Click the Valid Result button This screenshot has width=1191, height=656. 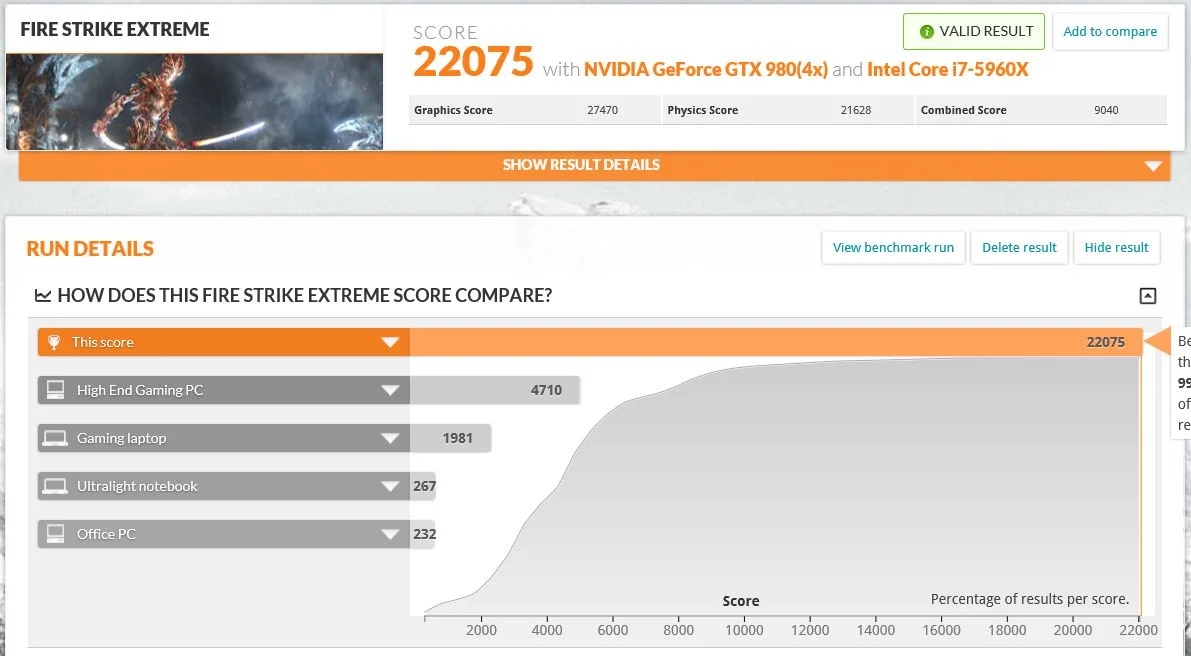coord(974,32)
